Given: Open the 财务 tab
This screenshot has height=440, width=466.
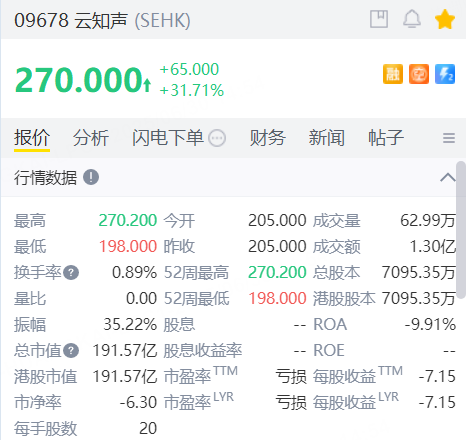Looking at the screenshot, I should pyautogui.click(x=268, y=138).
